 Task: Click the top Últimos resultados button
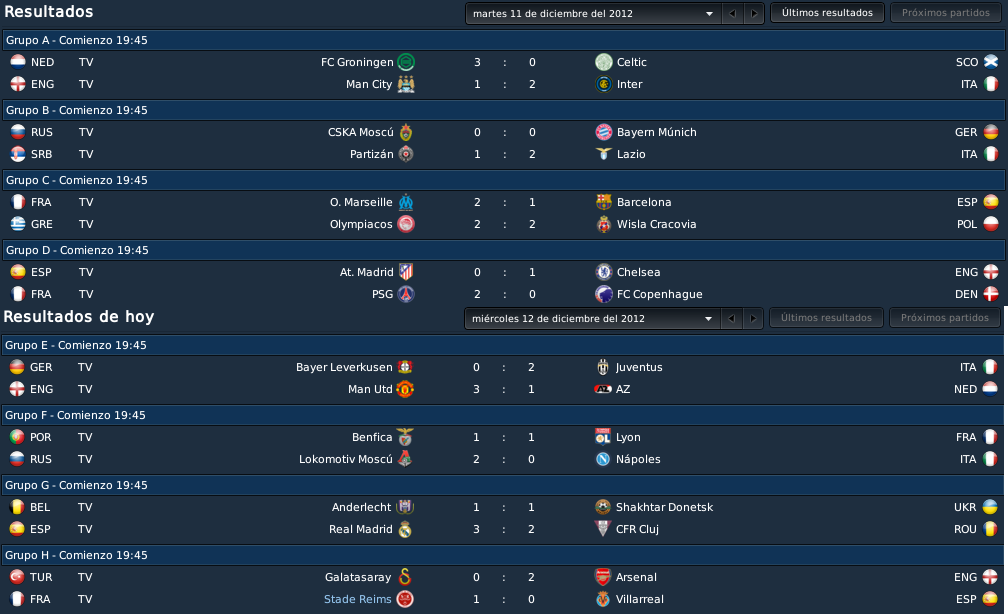827,13
